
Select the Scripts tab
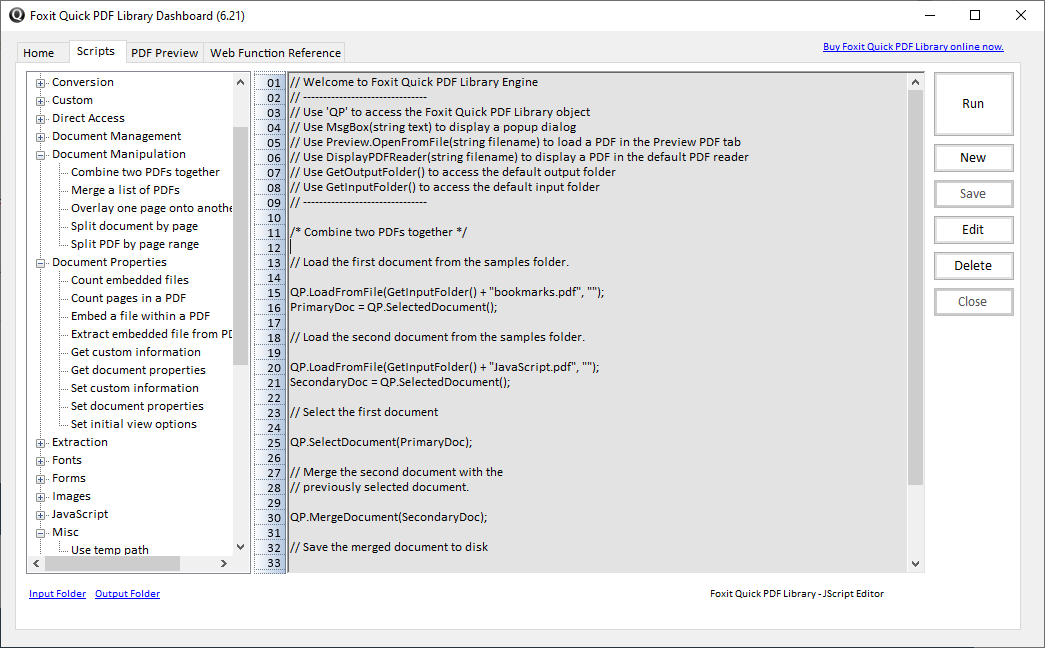(95, 51)
